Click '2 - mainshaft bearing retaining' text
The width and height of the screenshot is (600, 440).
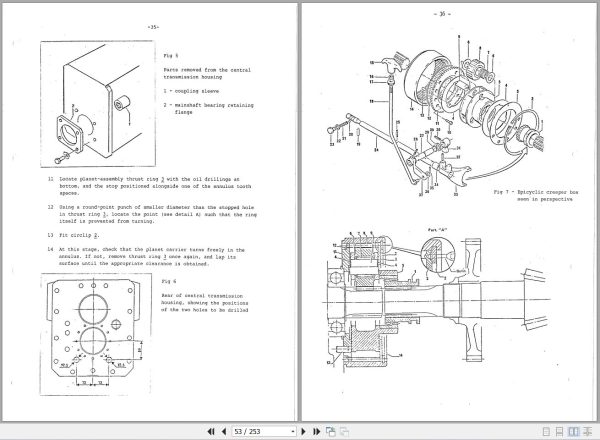[x=209, y=105]
